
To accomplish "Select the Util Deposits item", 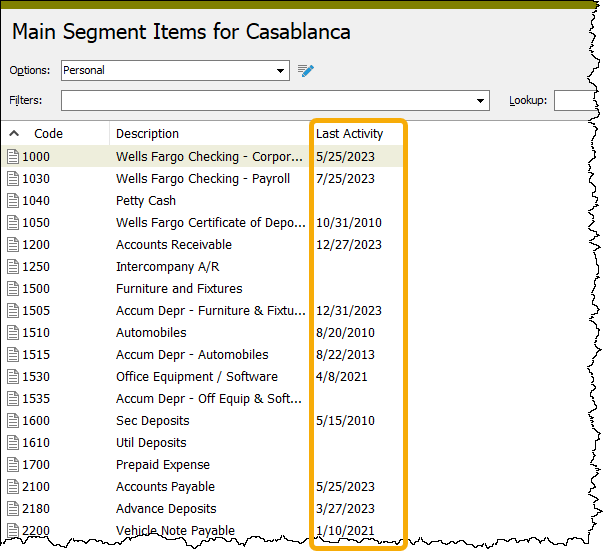I will [x=151, y=443].
